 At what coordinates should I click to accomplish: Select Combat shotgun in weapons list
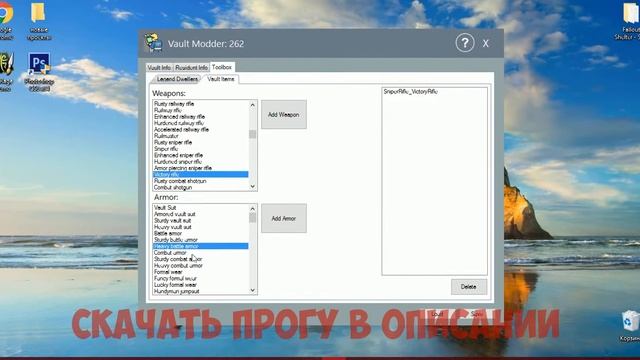pos(200,187)
